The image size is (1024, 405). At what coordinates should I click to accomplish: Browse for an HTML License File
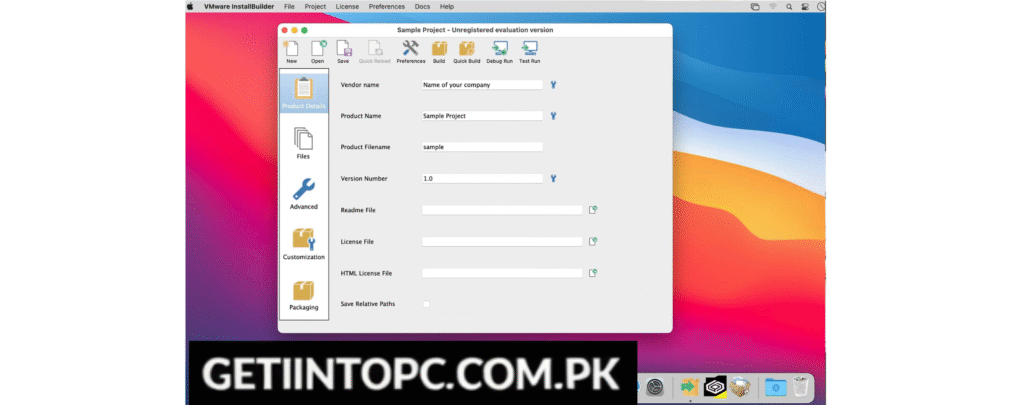(x=593, y=273)
